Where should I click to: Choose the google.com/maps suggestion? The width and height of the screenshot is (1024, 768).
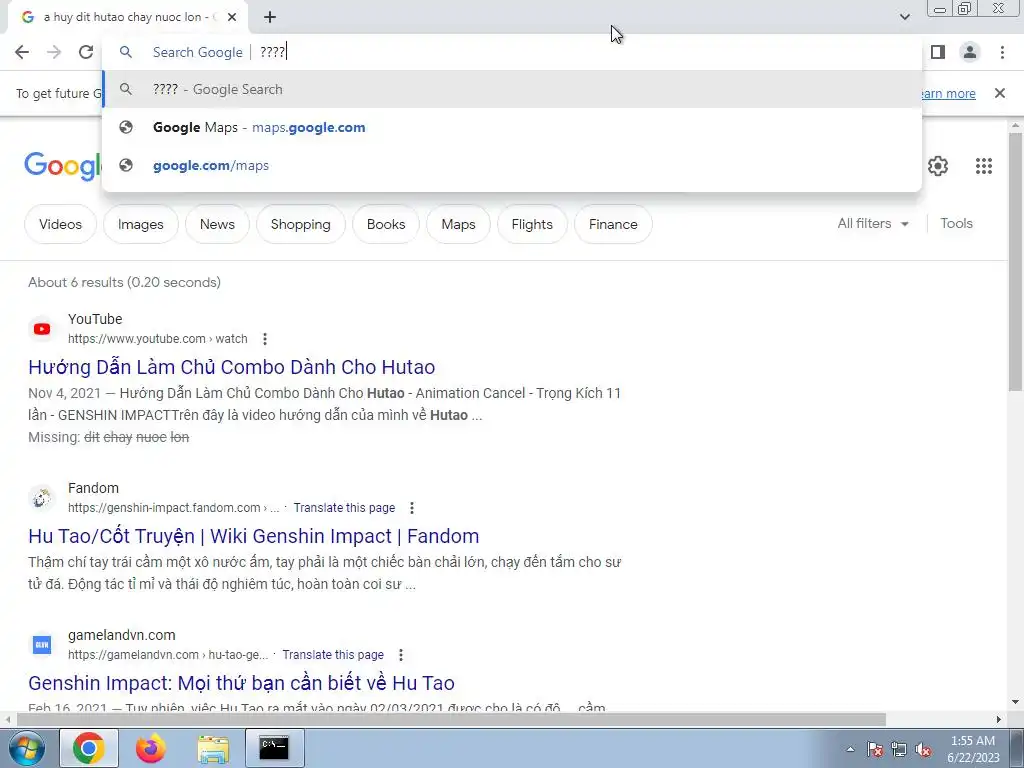tap(512, 165)
